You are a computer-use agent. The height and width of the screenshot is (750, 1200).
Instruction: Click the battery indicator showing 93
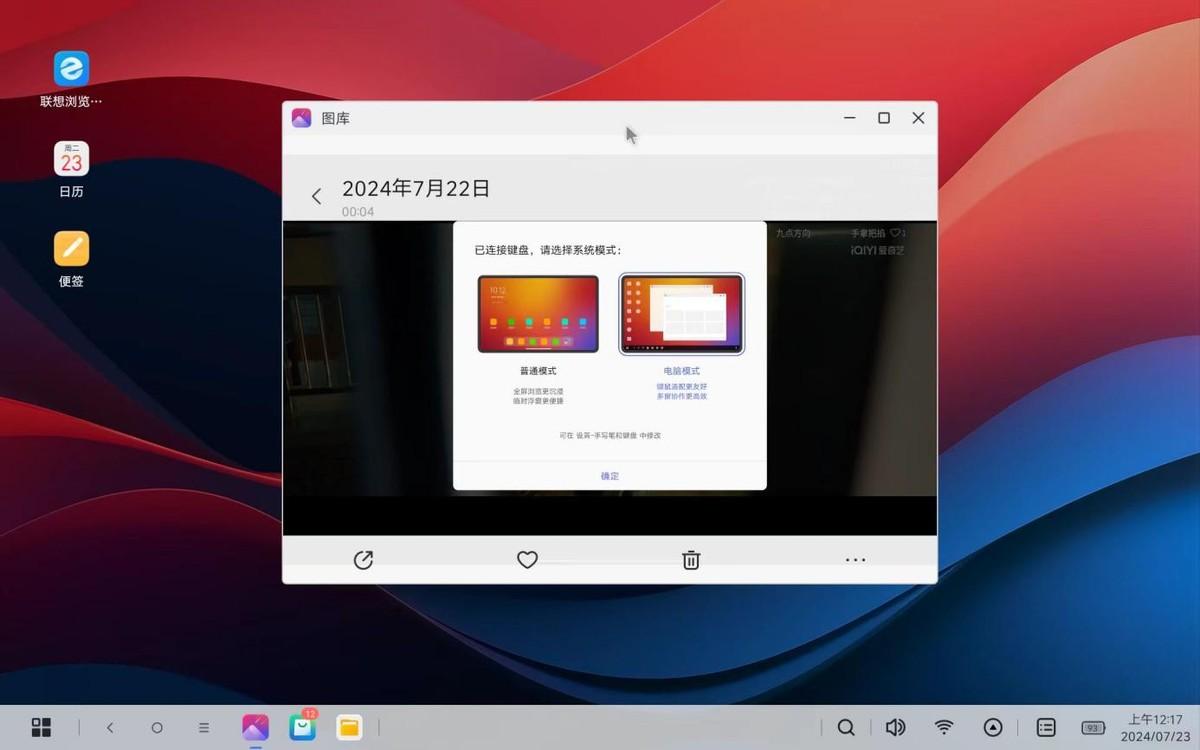point(1093,728)
